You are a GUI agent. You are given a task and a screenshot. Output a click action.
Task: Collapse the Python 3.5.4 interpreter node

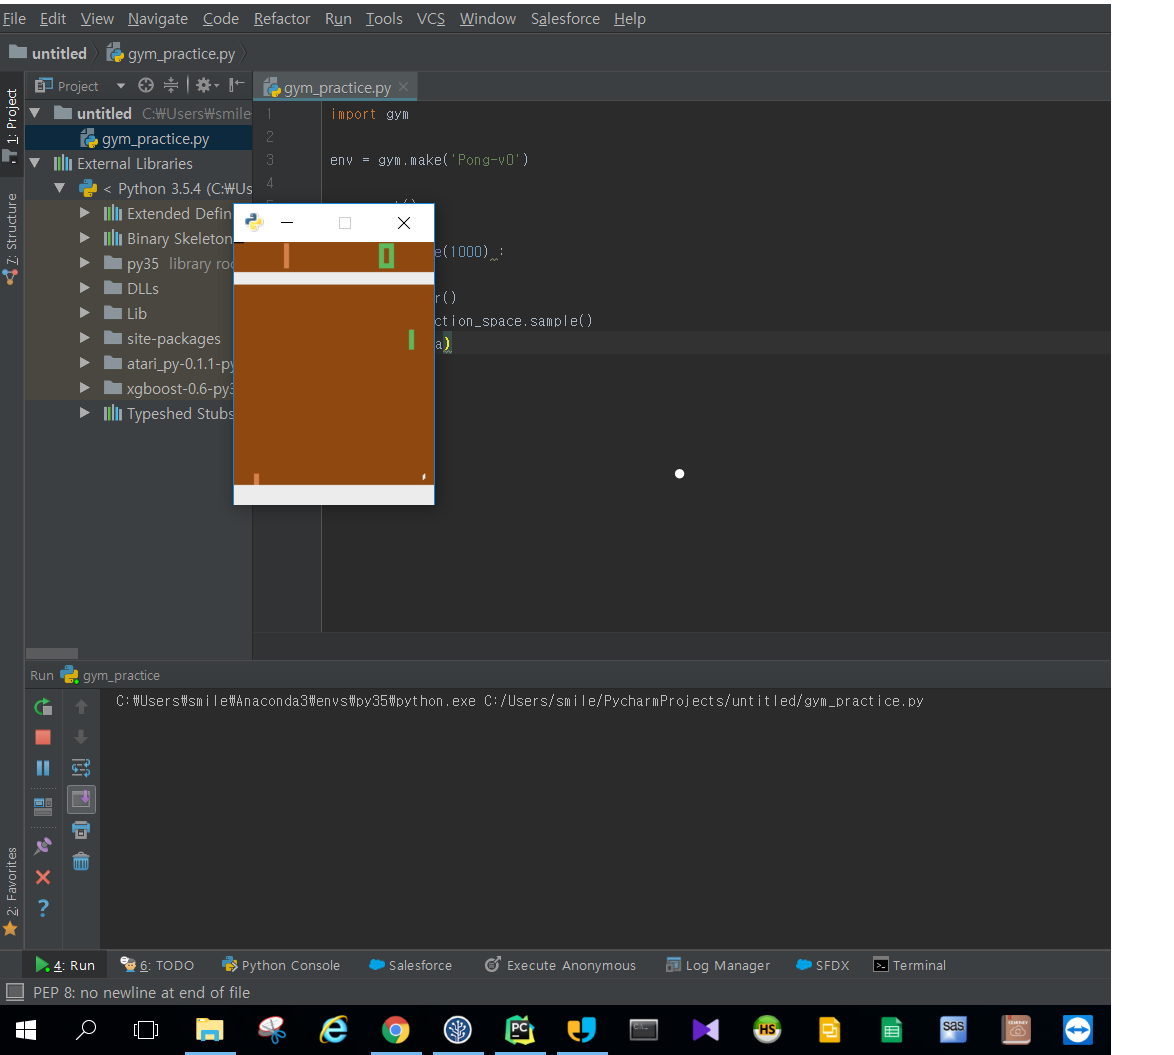pyautogui.click(x=59, y=188)
